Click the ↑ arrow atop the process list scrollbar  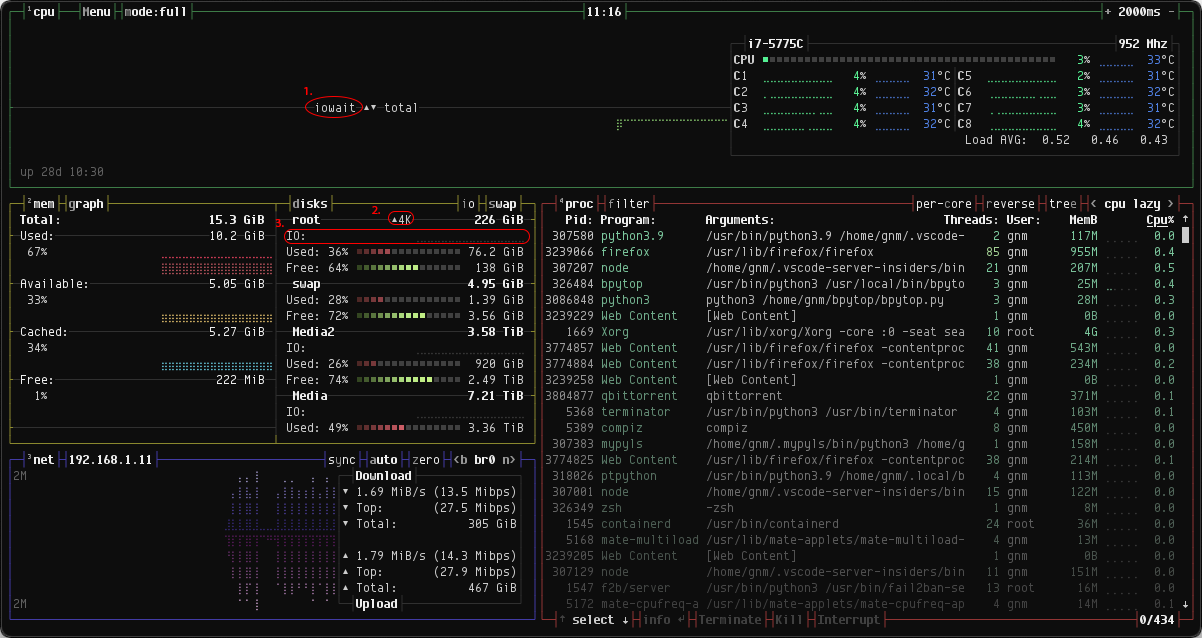pos(1185,219)
